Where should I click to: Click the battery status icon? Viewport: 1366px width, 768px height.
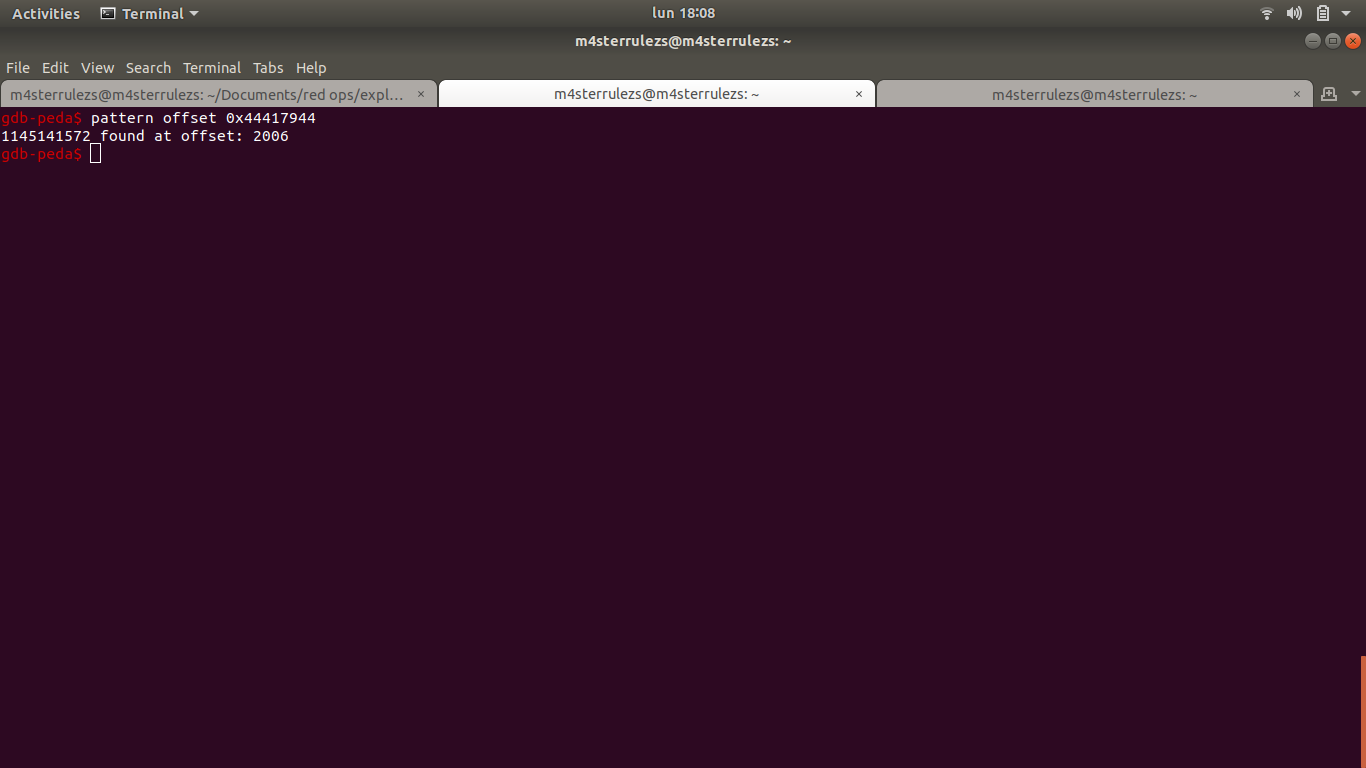pyautogui.click(x=1323, y=13)
